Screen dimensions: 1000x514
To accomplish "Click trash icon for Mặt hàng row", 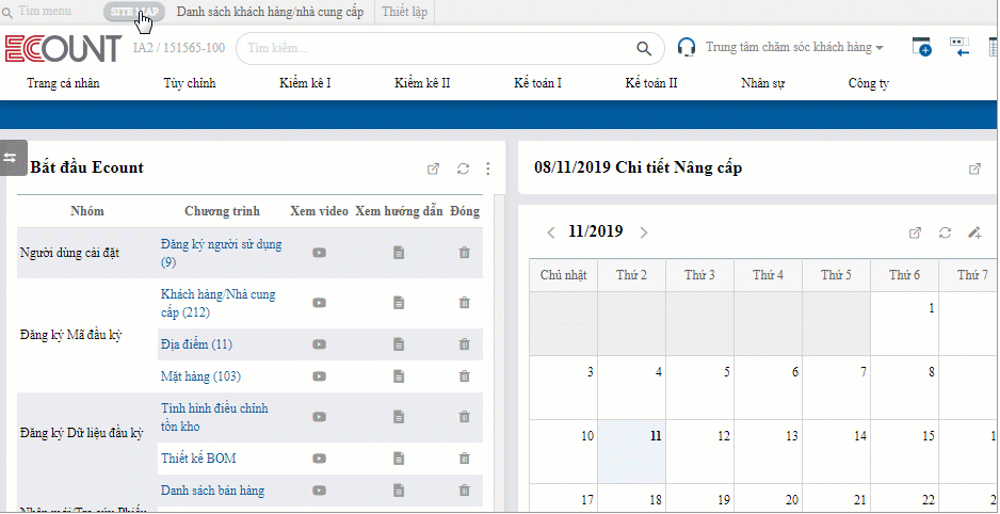I will coord(464,376).
